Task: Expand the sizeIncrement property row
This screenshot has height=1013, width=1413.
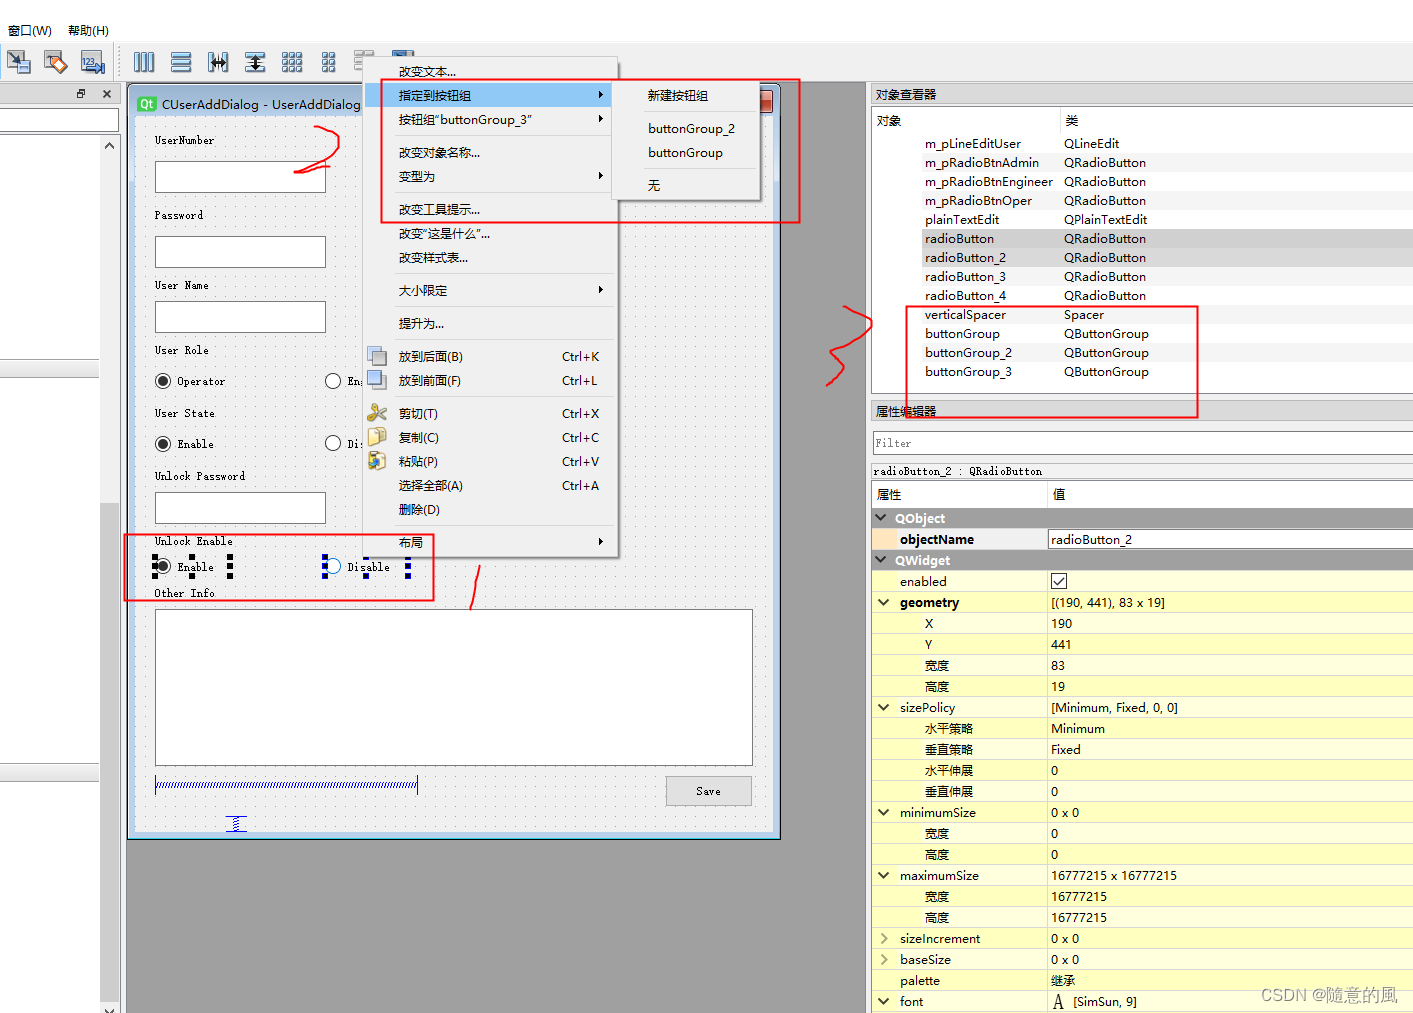Action: click(884, 938)
